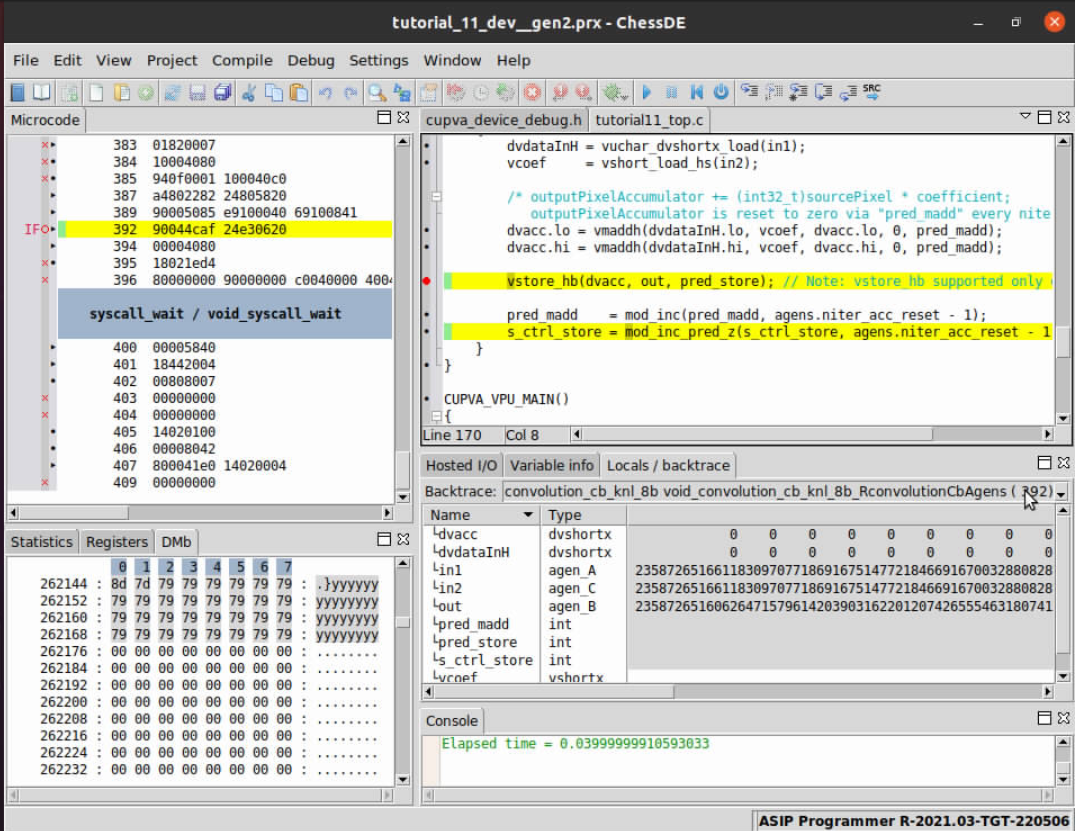Viewport: 1075px width, 831px height.
Task: Open the editor tab list dropdown arrow
Action: pyautogui.click(x=1025, y=117)
